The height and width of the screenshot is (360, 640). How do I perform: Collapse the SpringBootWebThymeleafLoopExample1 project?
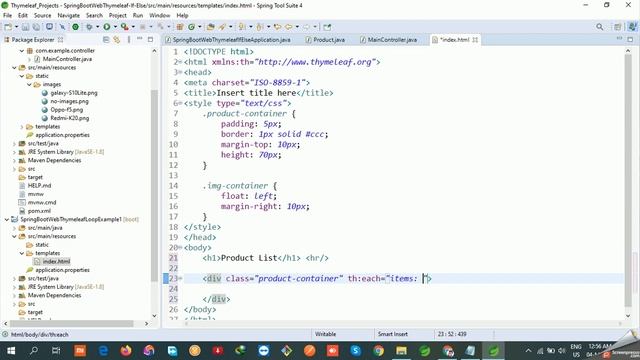point(7,219)
